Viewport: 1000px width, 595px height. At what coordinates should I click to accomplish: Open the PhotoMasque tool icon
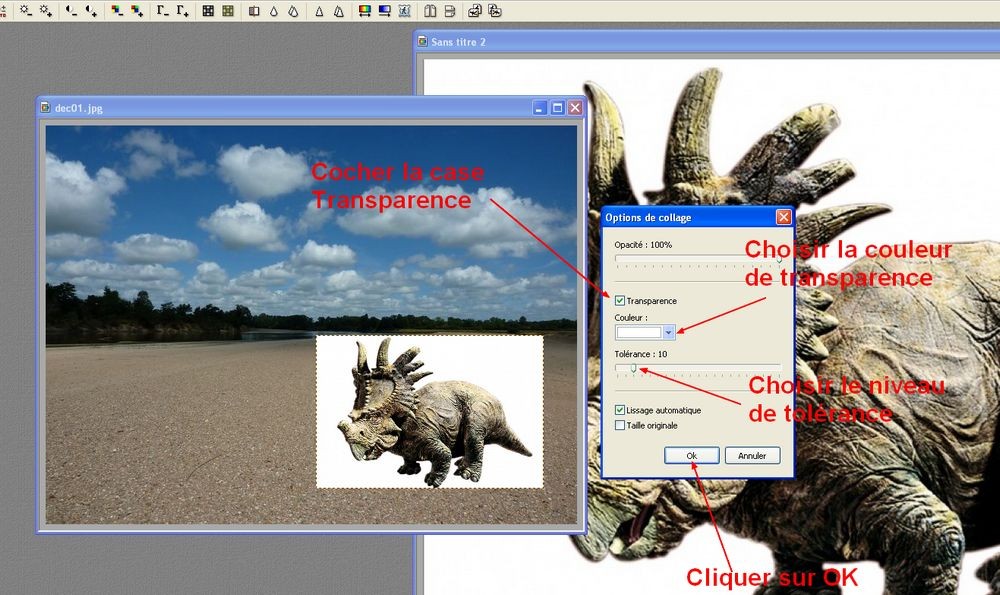point(404,11)
